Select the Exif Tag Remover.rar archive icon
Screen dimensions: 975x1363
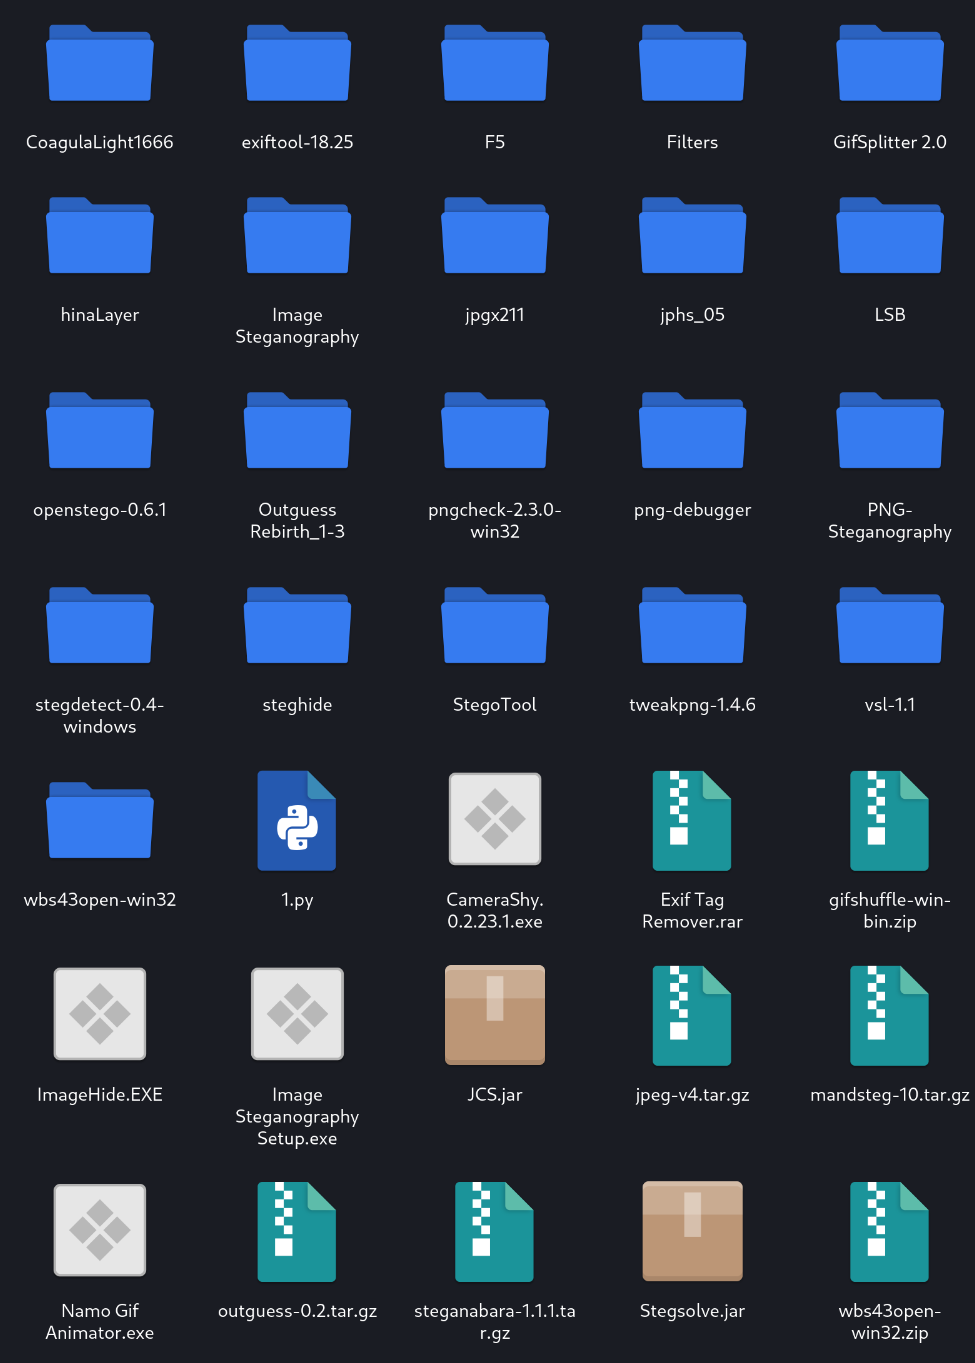692,820
